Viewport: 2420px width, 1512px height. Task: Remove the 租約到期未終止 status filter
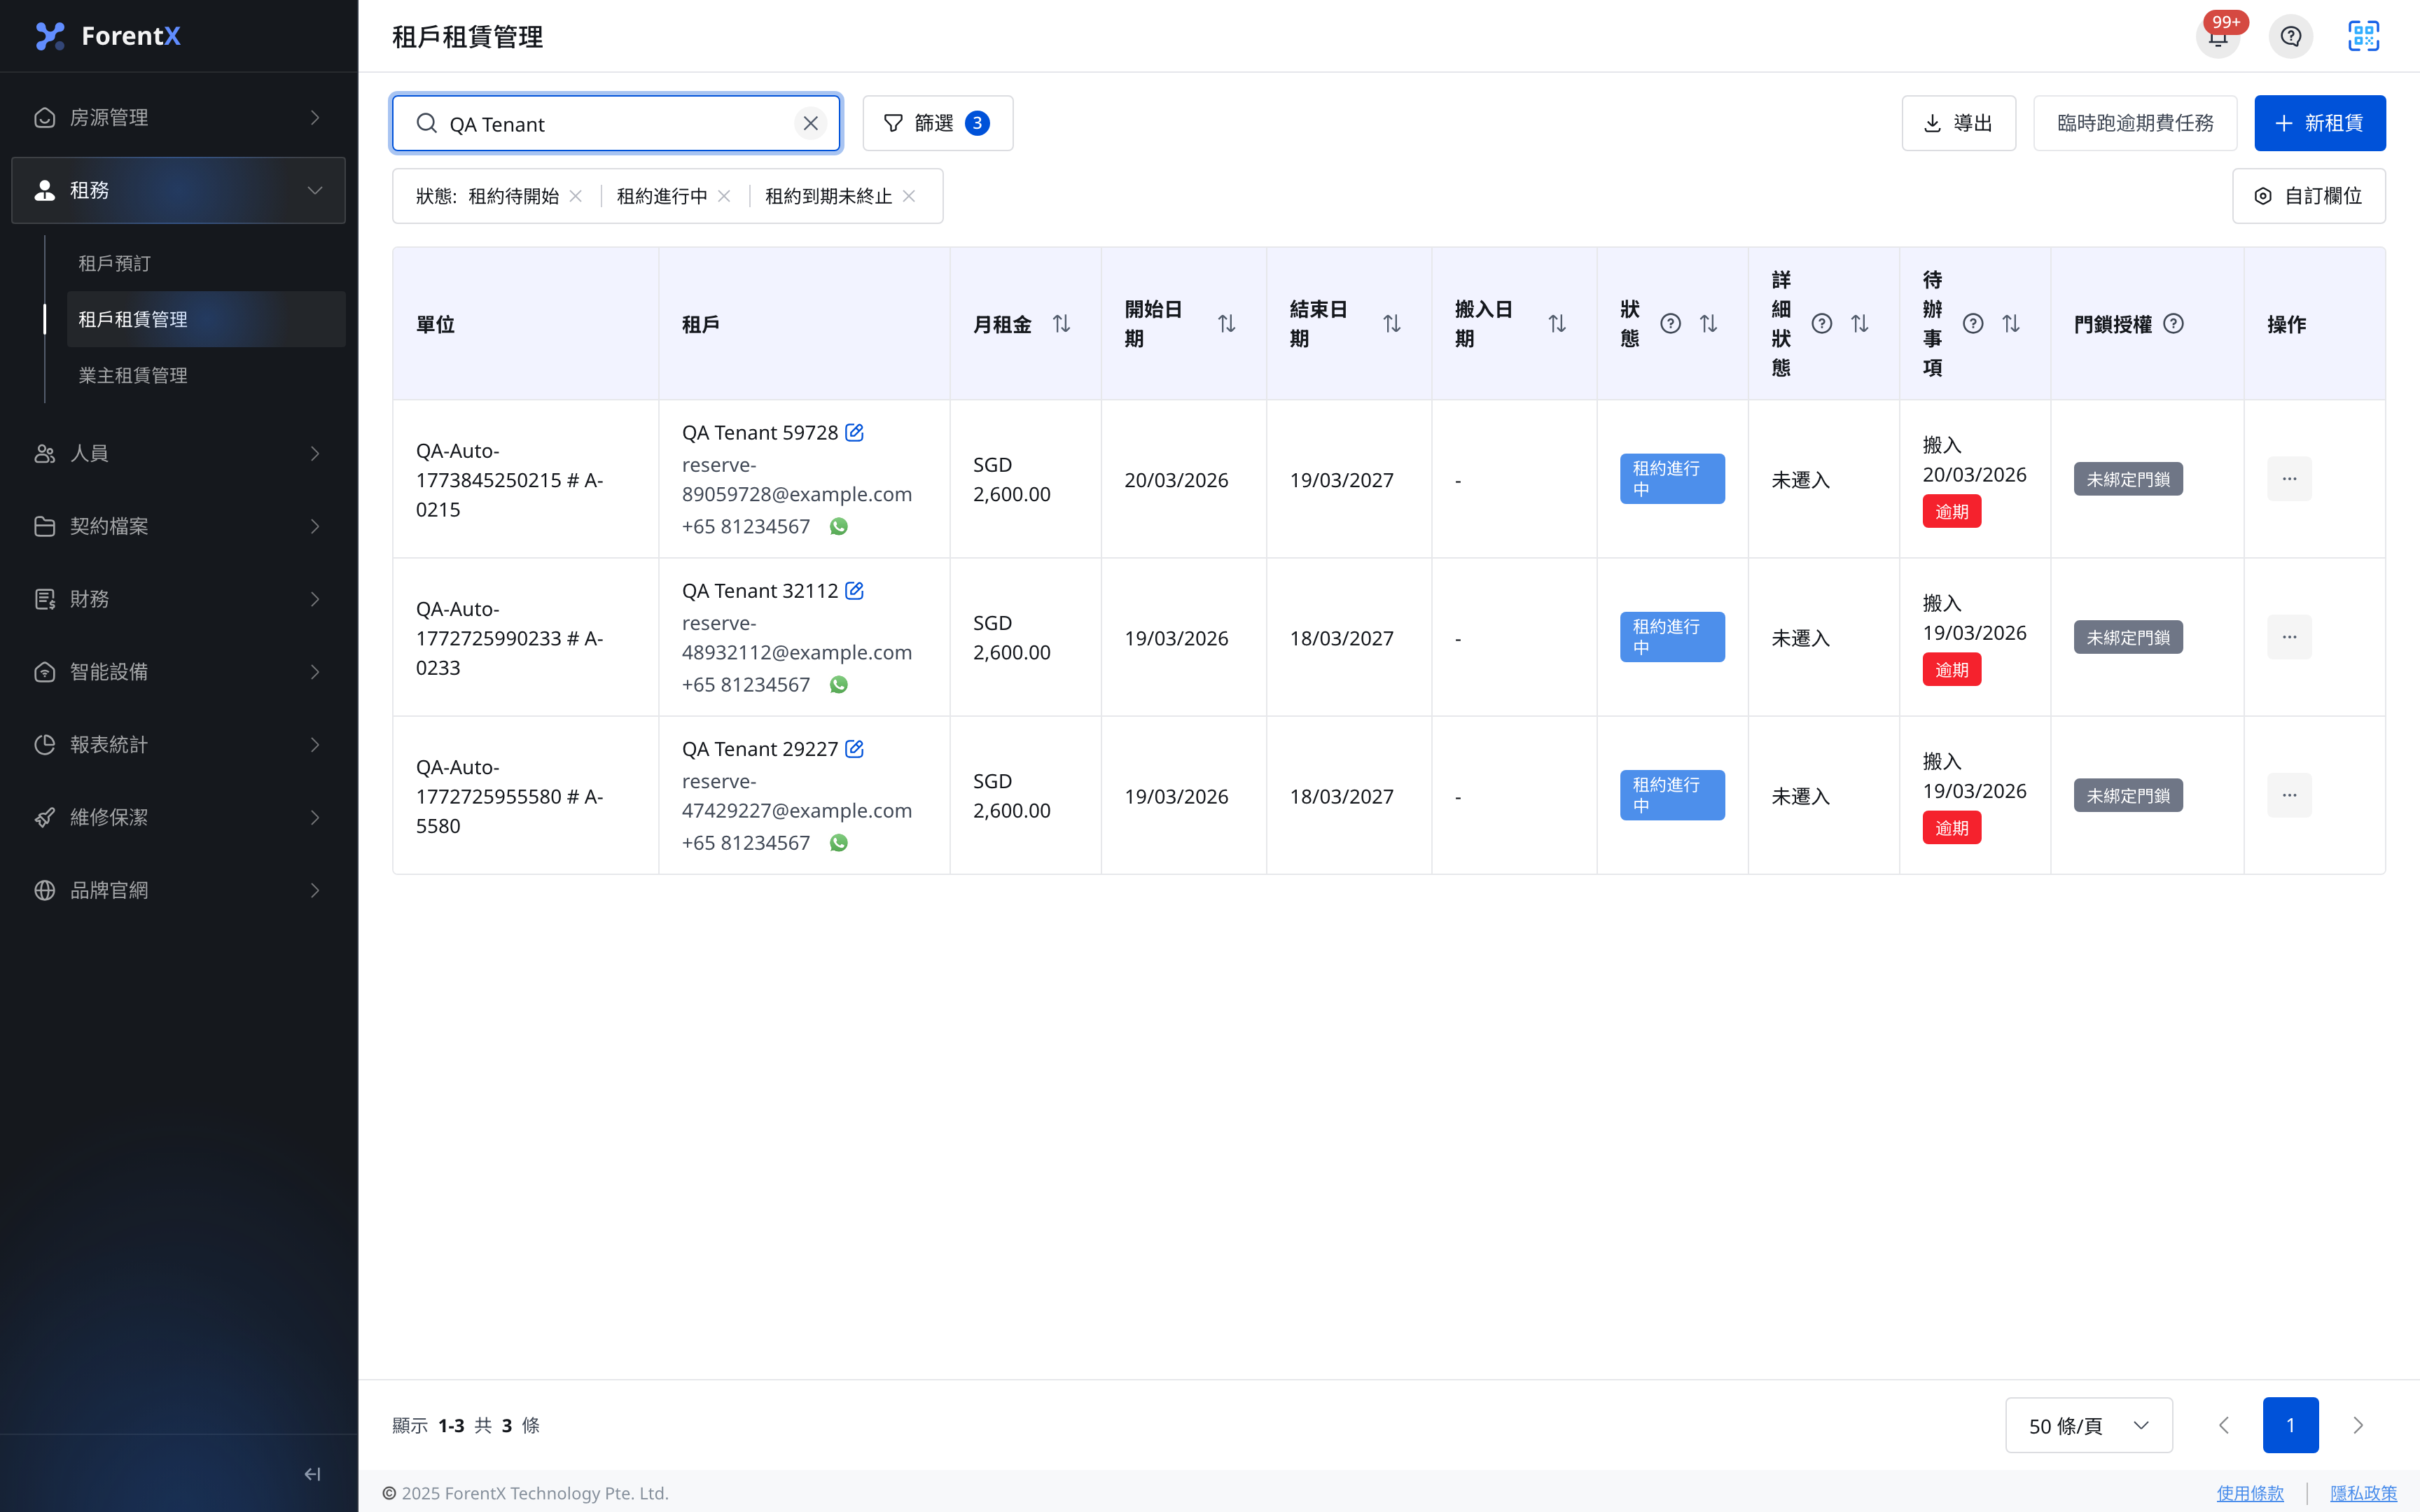[909, 196]
